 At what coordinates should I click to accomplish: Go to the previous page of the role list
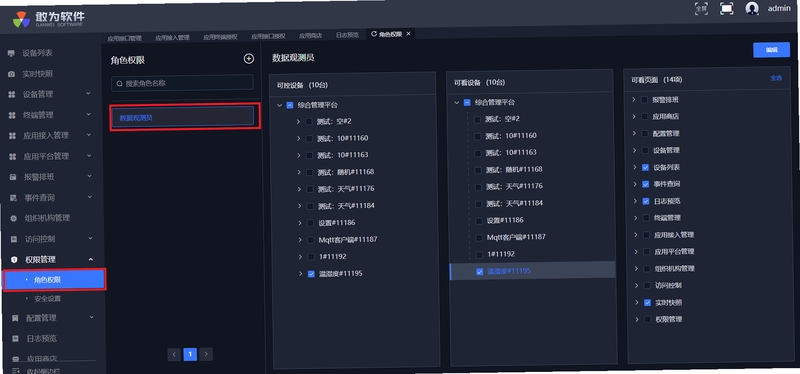(174, 354)
